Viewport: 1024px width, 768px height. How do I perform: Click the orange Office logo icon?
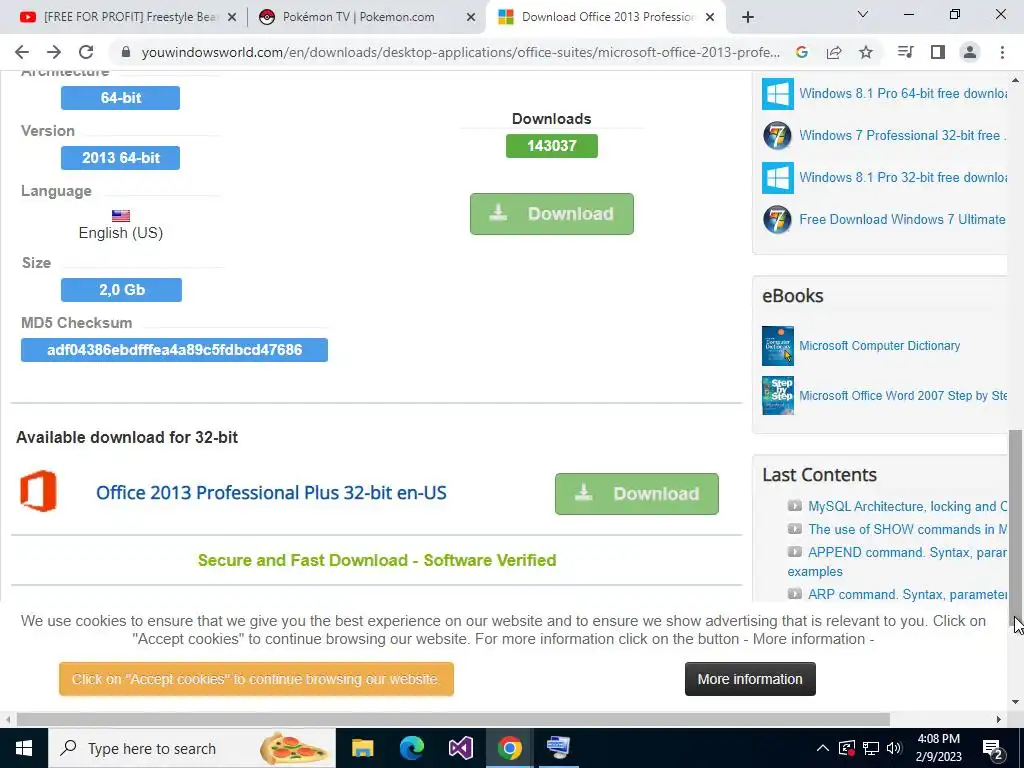[x=38, y=491]
